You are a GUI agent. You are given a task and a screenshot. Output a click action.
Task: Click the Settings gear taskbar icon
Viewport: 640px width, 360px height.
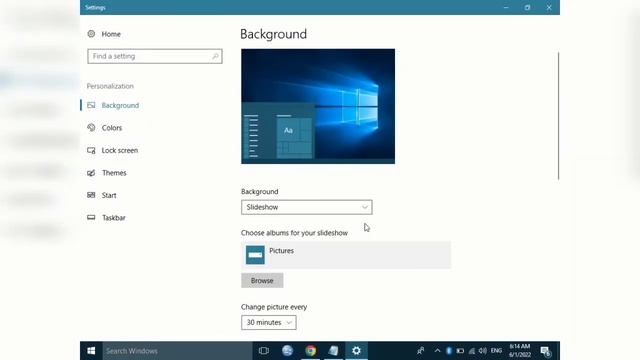pyautogui.click(x=356, y=351)
